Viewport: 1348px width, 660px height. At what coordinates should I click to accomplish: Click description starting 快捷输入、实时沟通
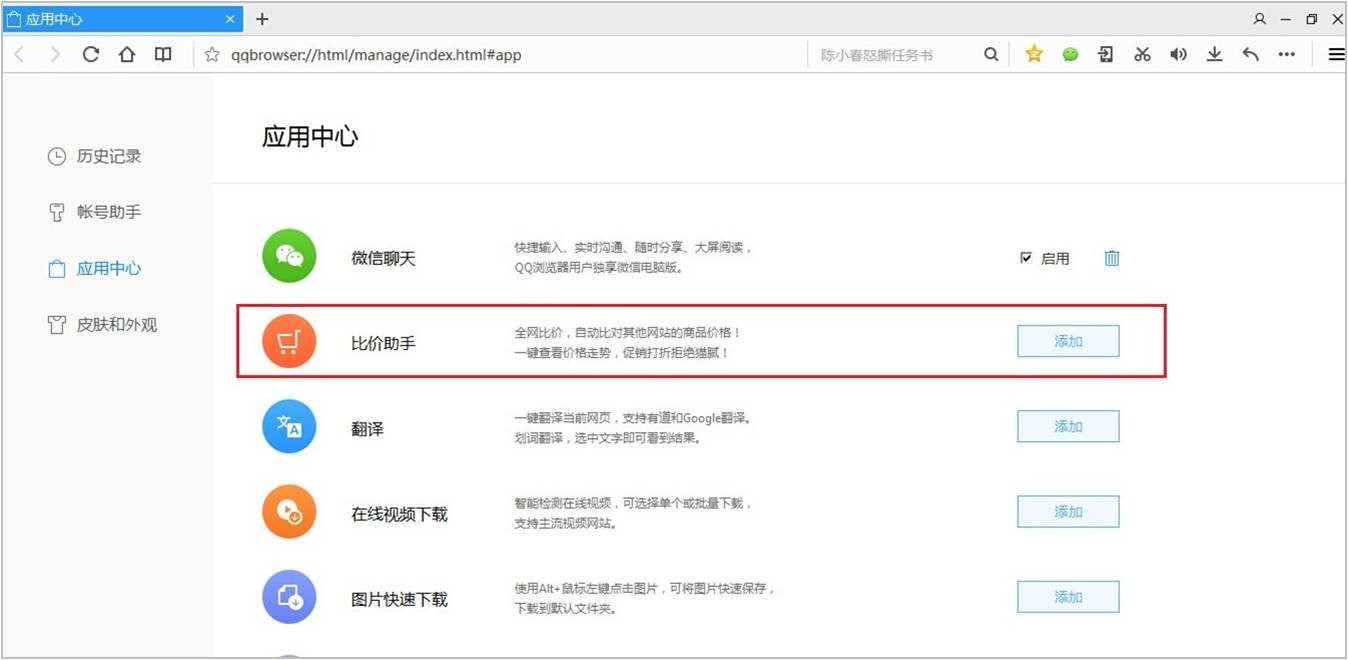tap(633, 257)
